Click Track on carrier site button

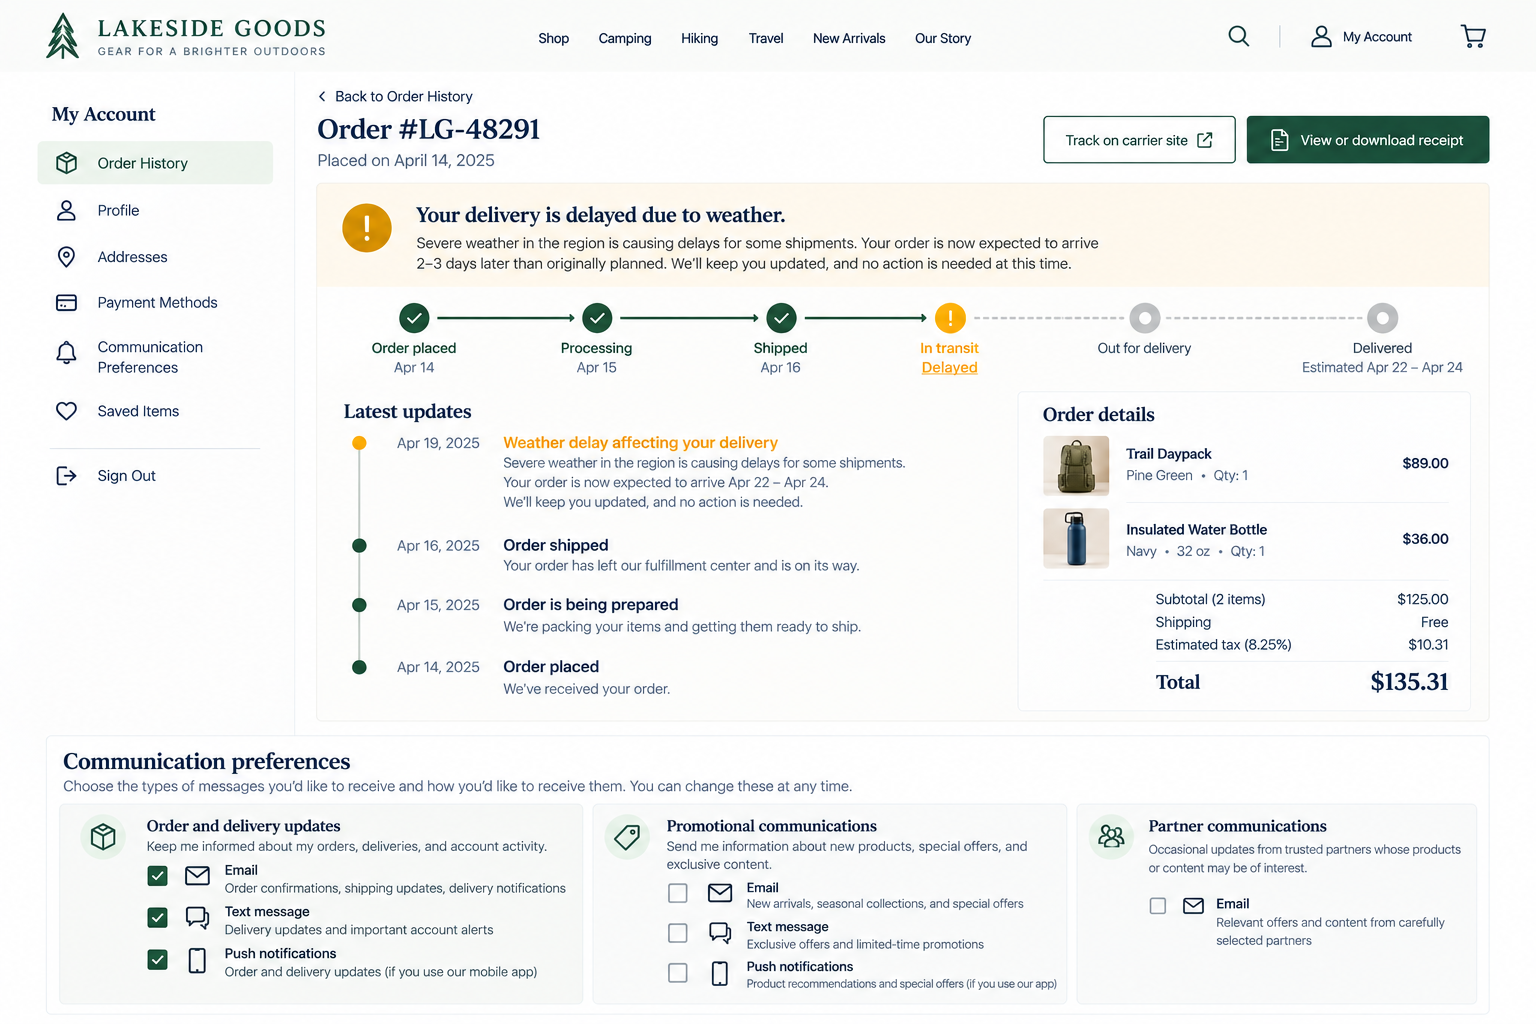[1139, 140]
